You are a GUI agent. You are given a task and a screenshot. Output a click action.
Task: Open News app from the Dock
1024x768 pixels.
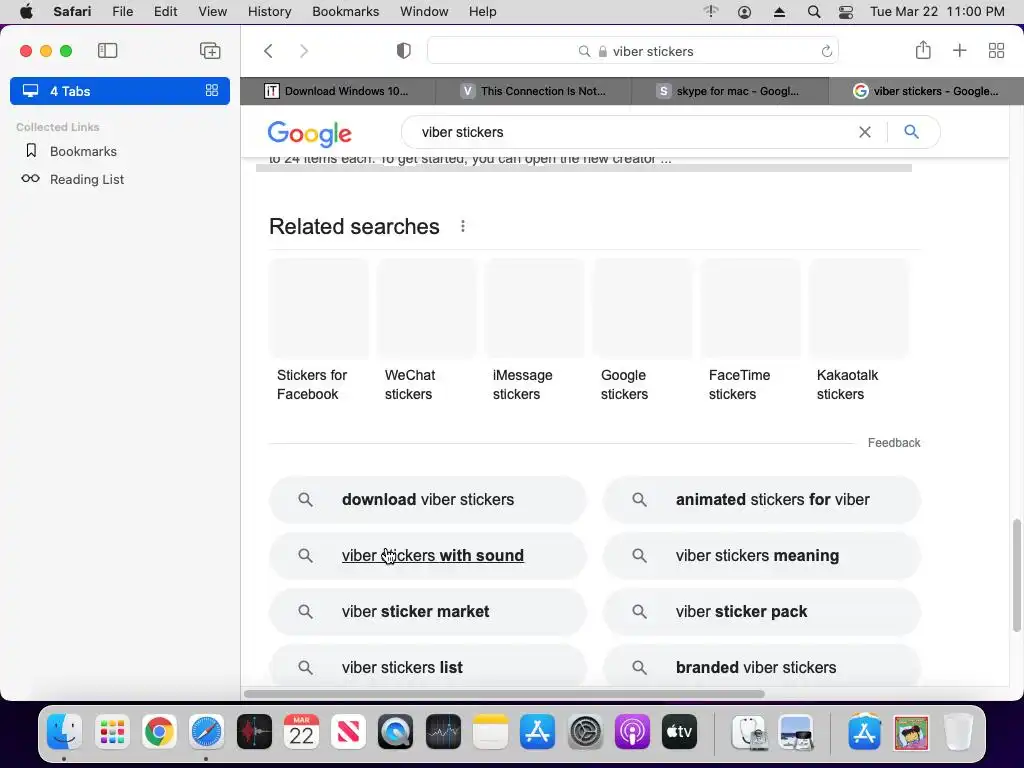pos(348,731)
